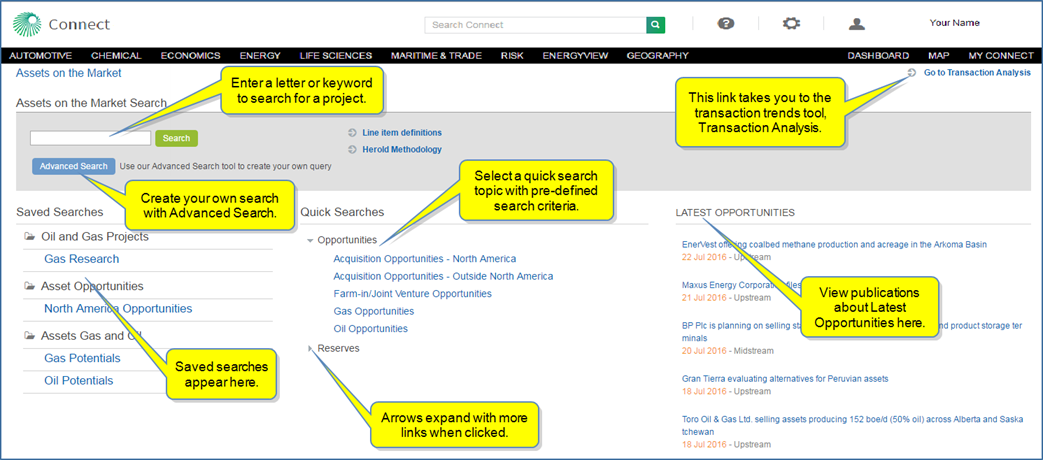Open the Maxus Energy Corporation article
This screenshot has height=460, width=1043.
(x=741, y=285)
